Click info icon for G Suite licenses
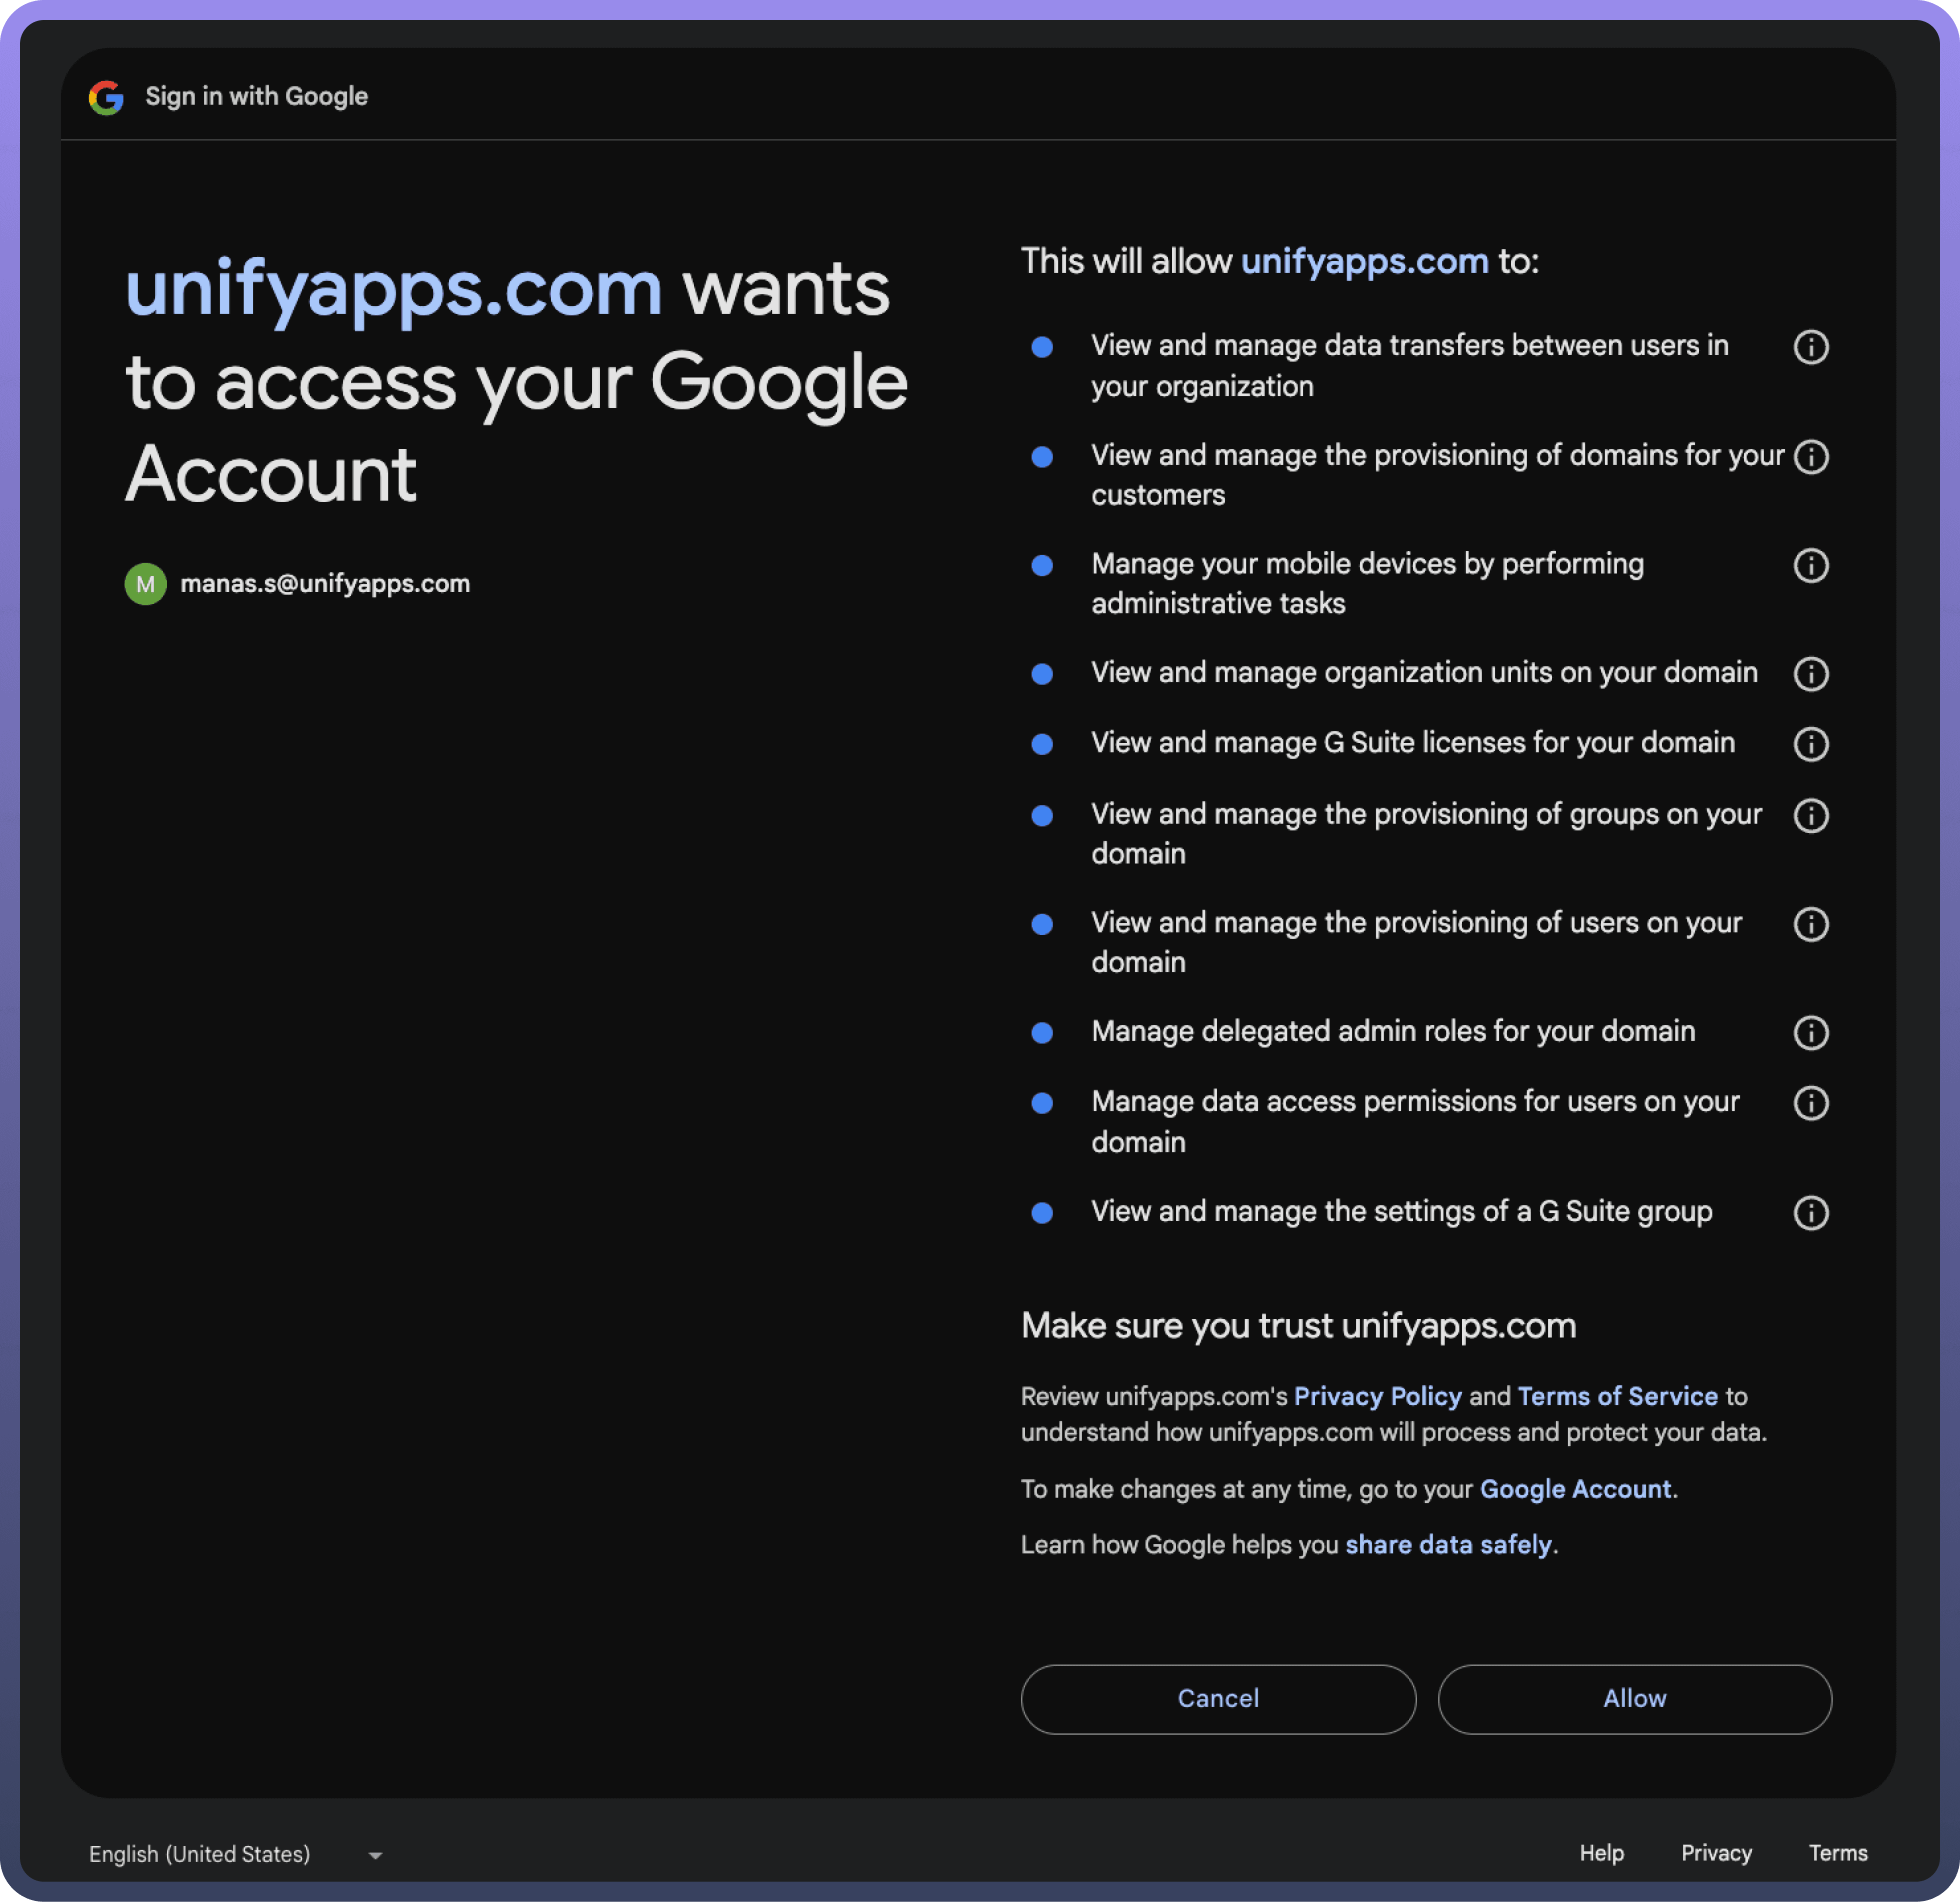The image size is (1960, 1902). (1810, 744)
